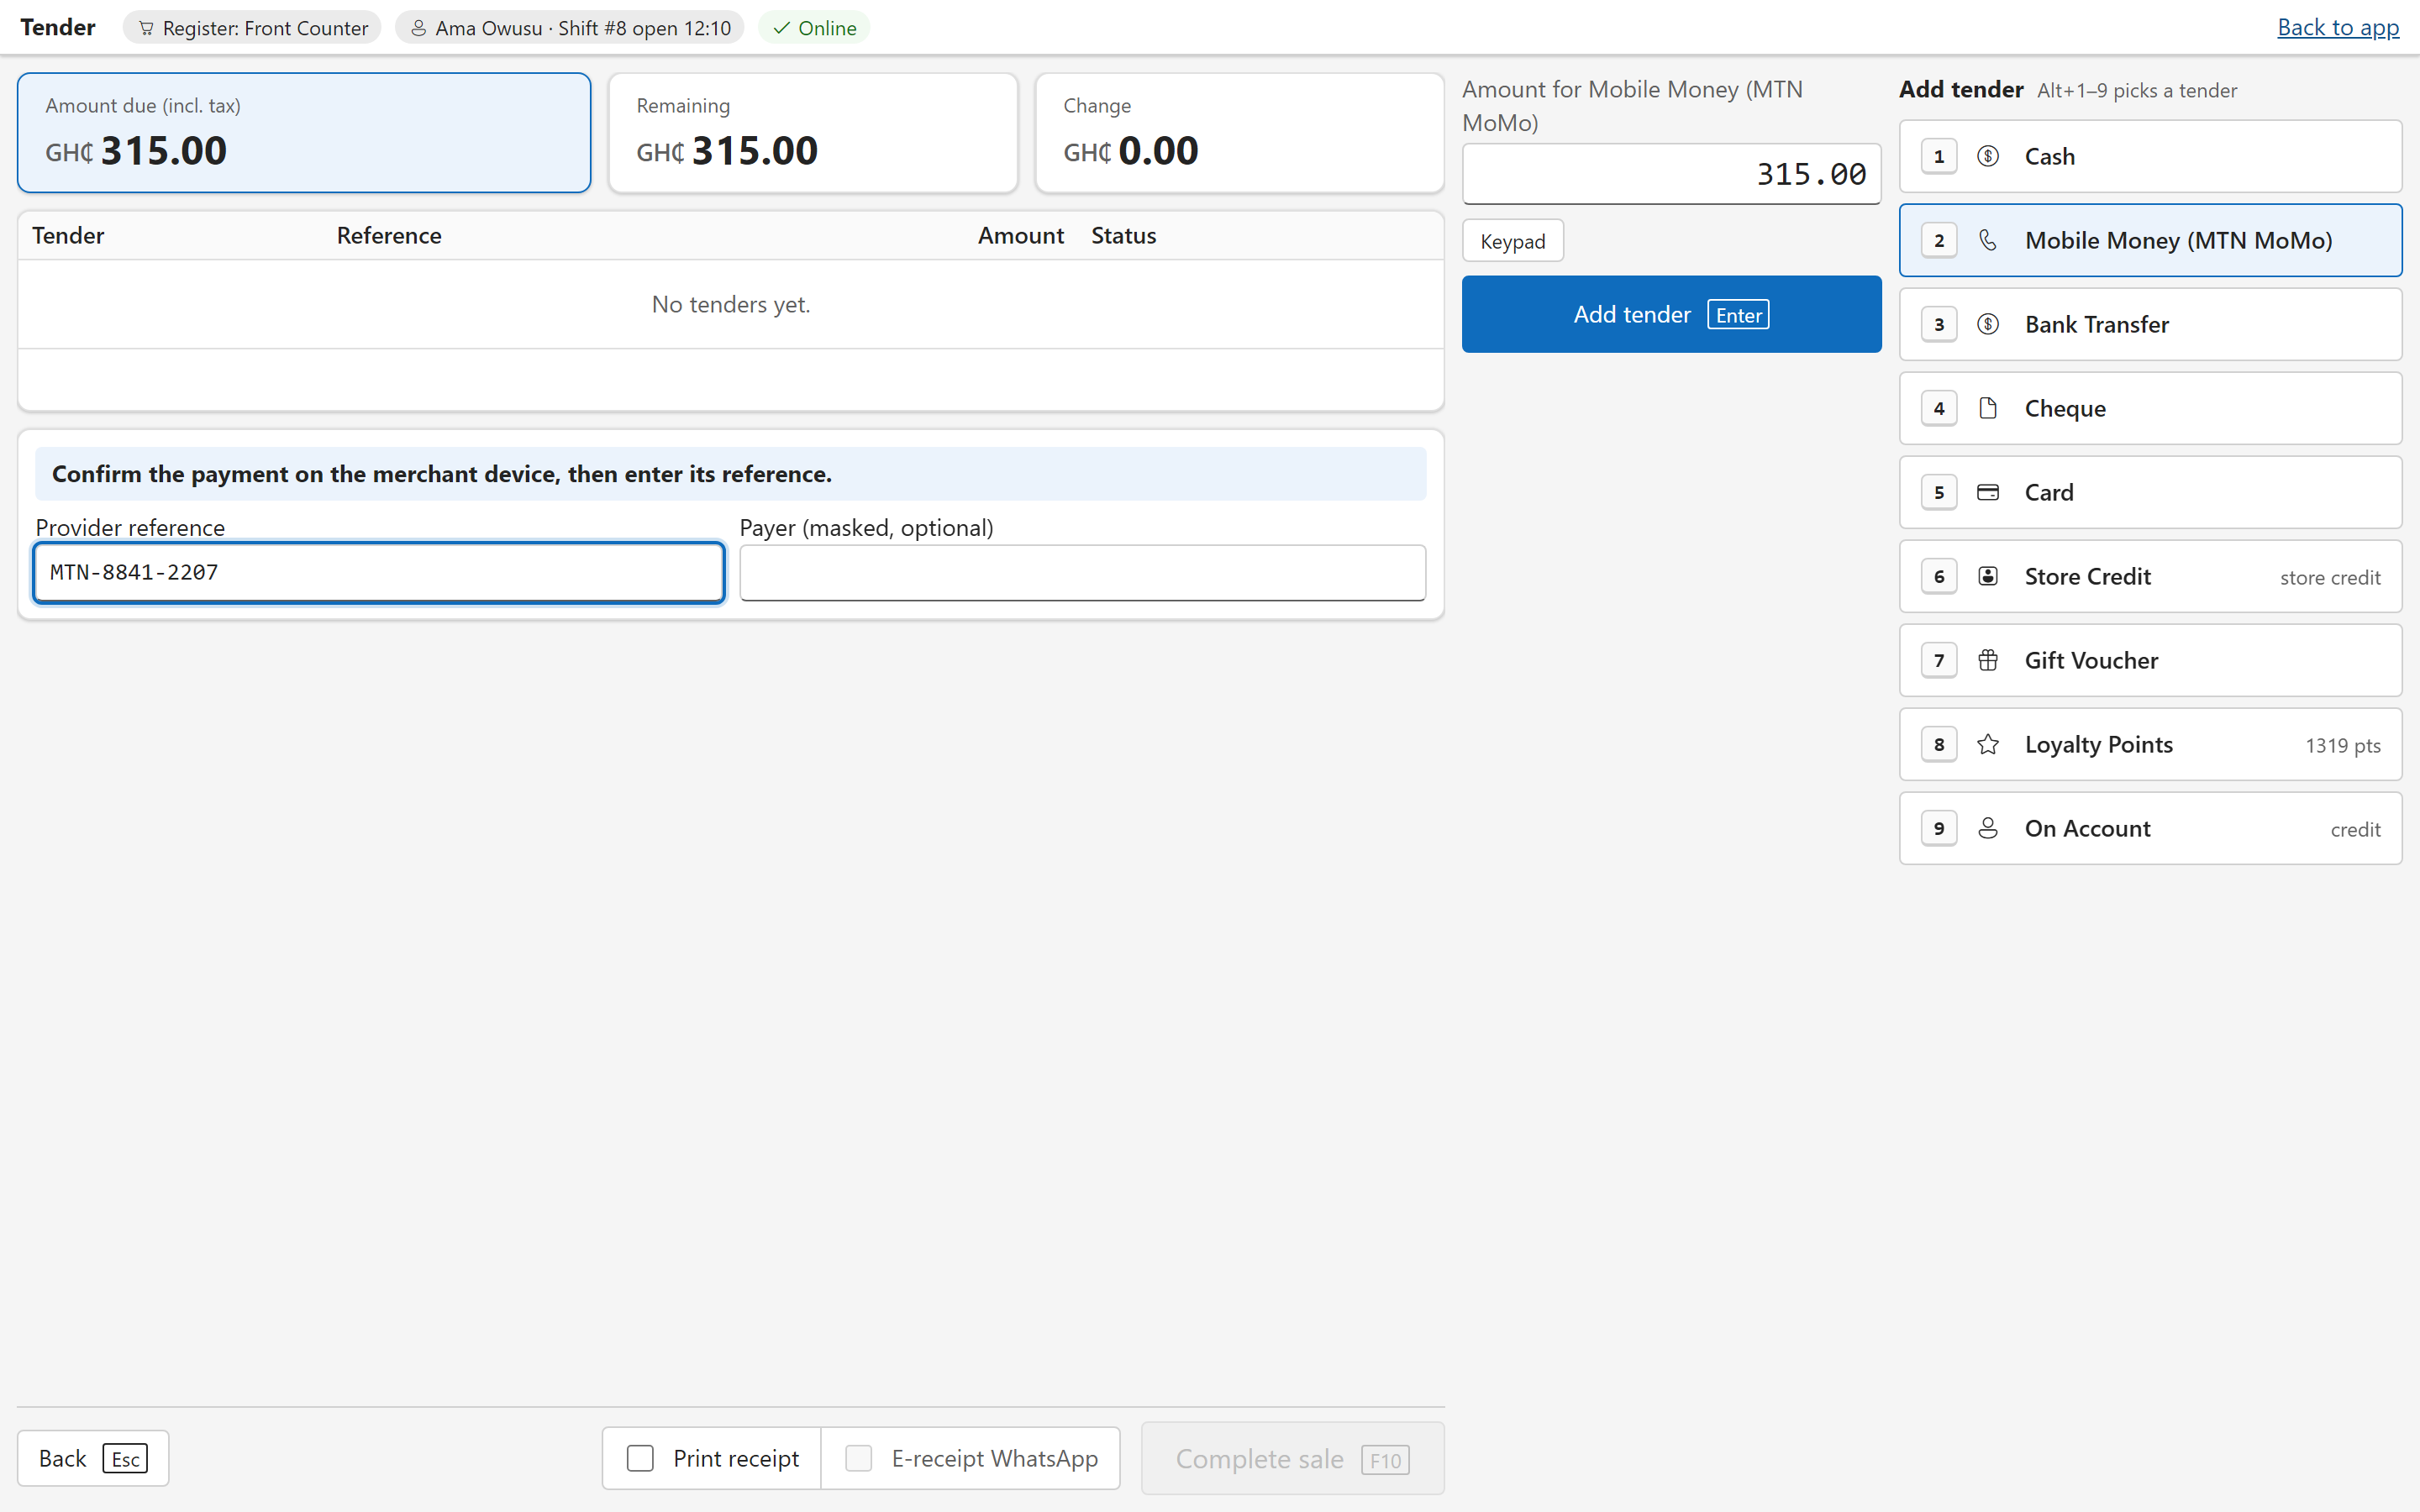Click the On Account person icon
Viewport: 2420px width, 1512px height.
pos(1987,828)
